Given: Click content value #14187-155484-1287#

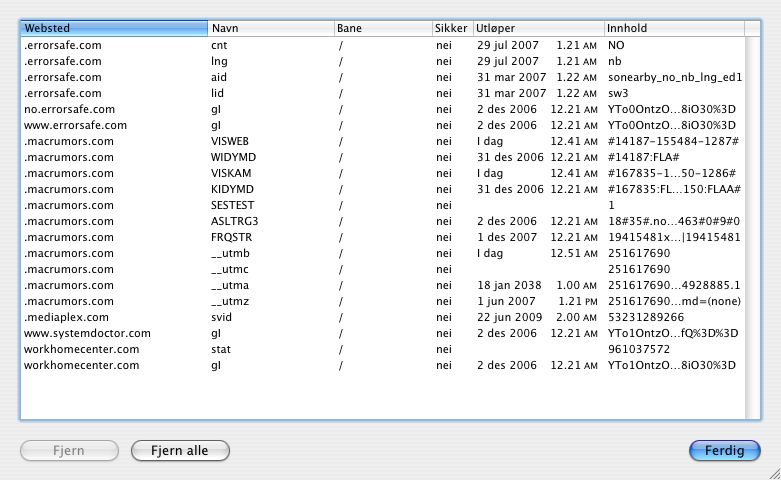Looking at the screenshot, I should tap(673, 141).
